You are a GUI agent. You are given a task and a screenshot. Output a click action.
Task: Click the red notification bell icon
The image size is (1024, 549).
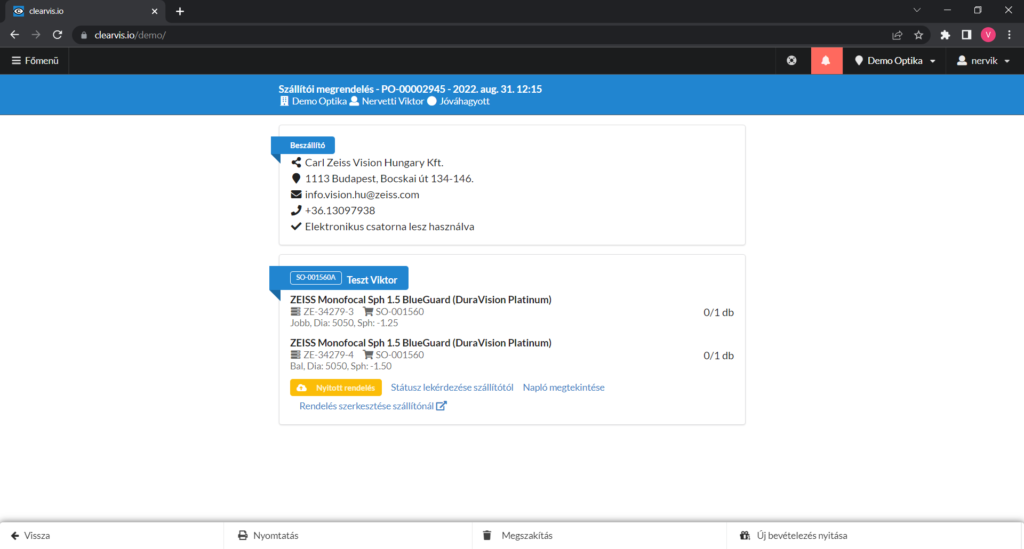[826, 61]
